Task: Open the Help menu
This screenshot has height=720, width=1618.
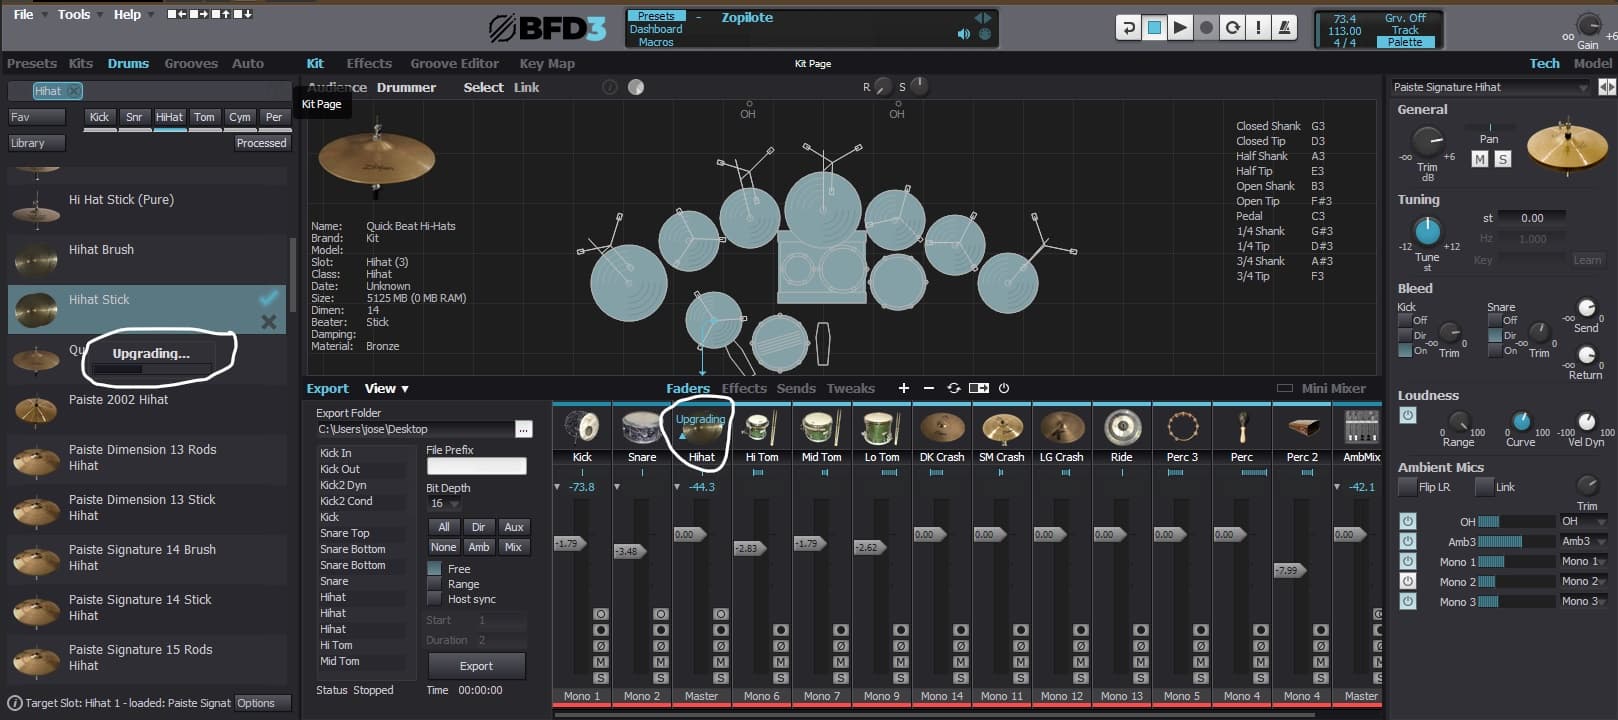Action: pos(133,14)
